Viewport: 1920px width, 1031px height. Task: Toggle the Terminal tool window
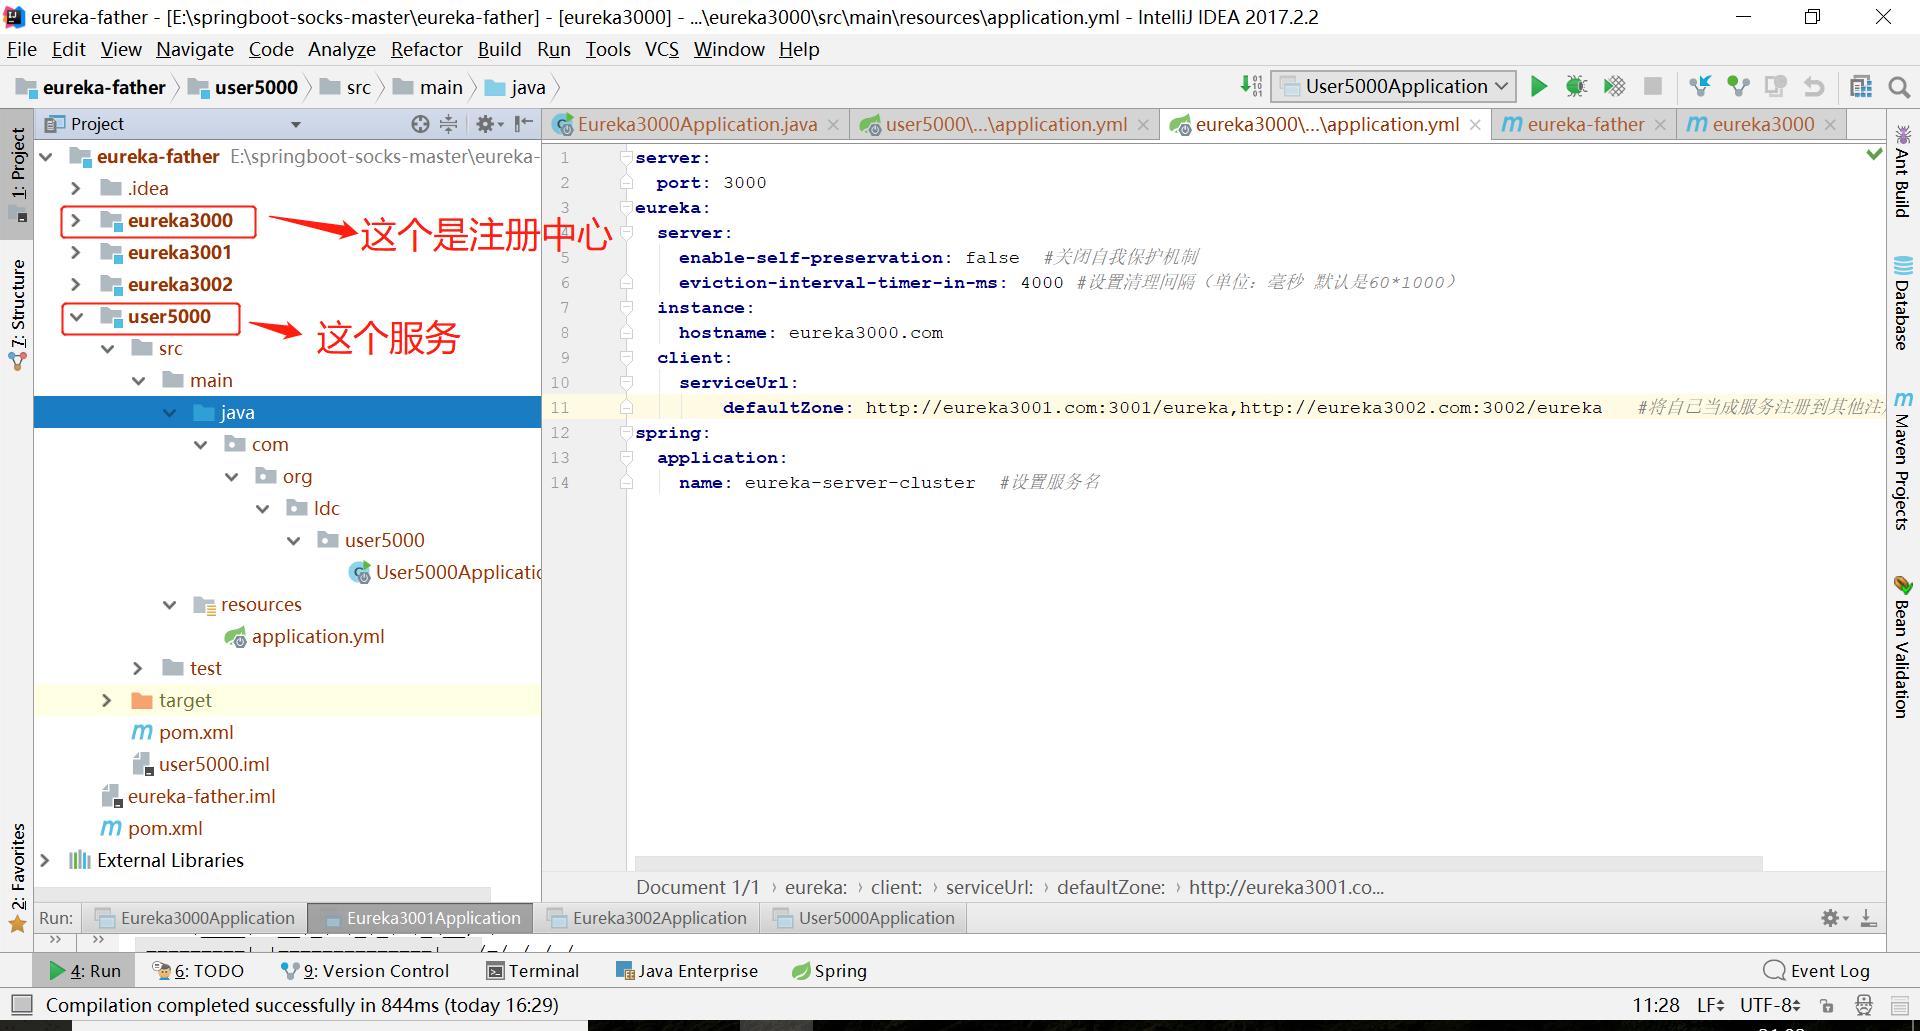point(532,971)
